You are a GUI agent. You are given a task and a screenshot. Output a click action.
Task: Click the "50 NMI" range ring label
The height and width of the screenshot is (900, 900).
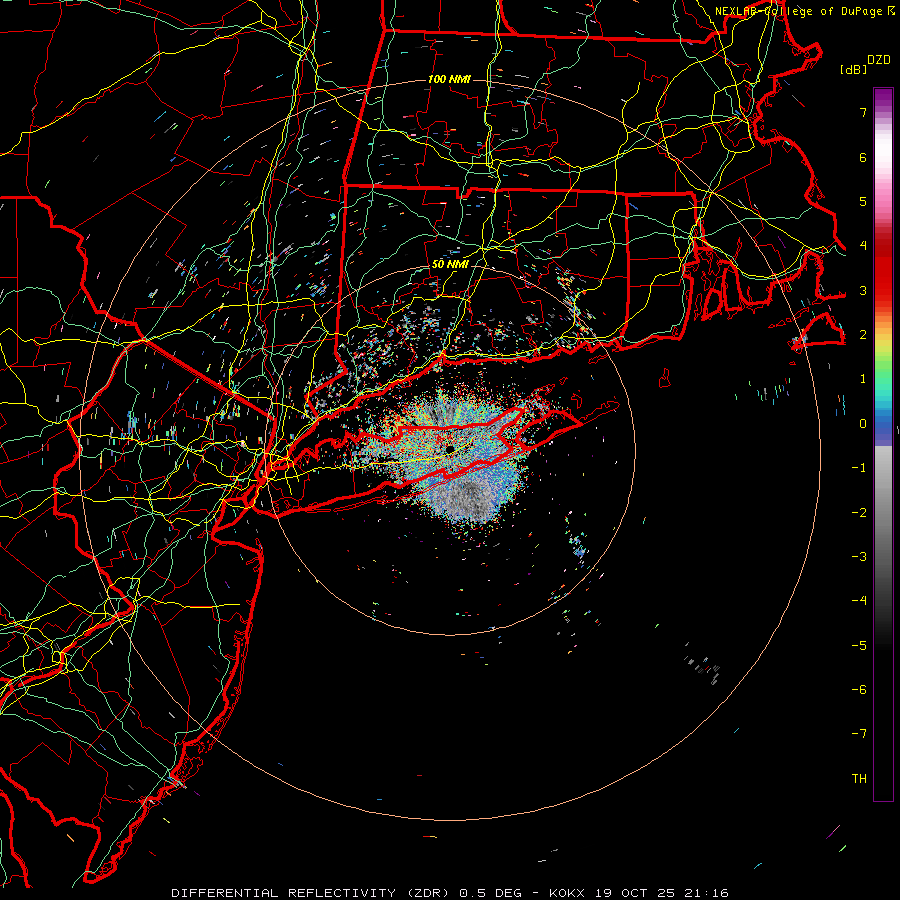pyautogui.click(x=450, y=264)
